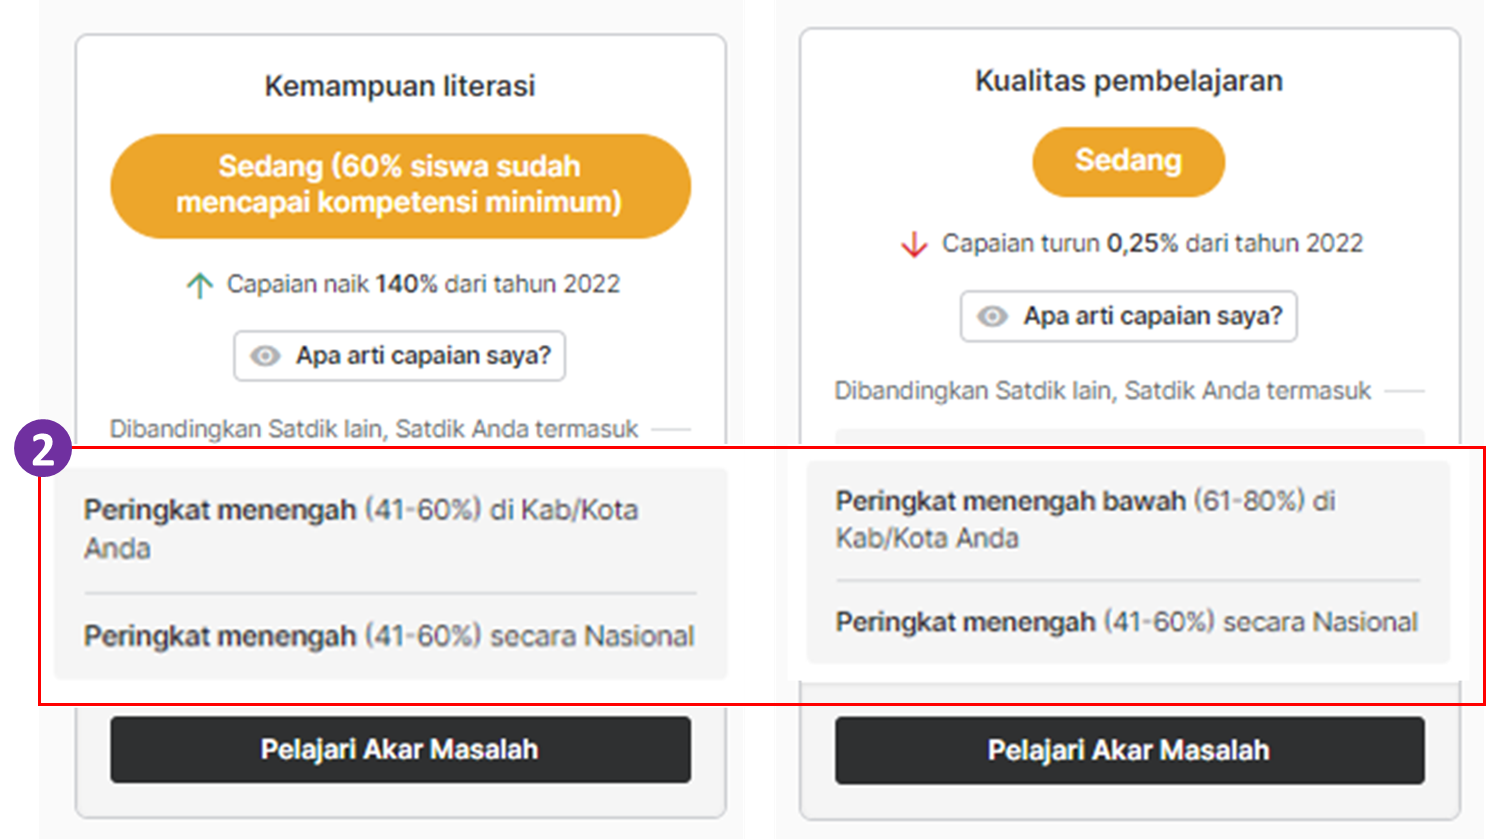This screenshot has height=839, width=1486.
Task: Select Peringkat menengah bawah Kab/Kota row
Action: pyautogui.click(x=1128, y=519)
